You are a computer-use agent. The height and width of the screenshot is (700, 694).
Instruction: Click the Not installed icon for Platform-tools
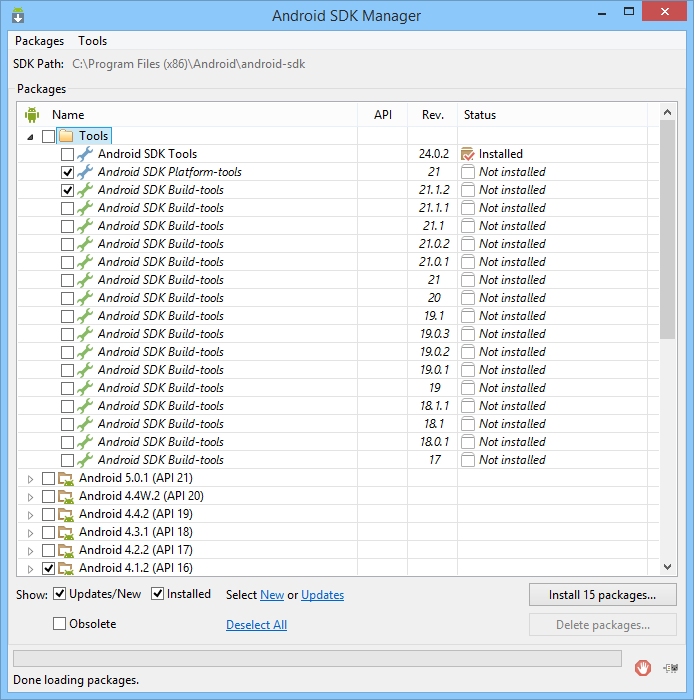[468, 172]
